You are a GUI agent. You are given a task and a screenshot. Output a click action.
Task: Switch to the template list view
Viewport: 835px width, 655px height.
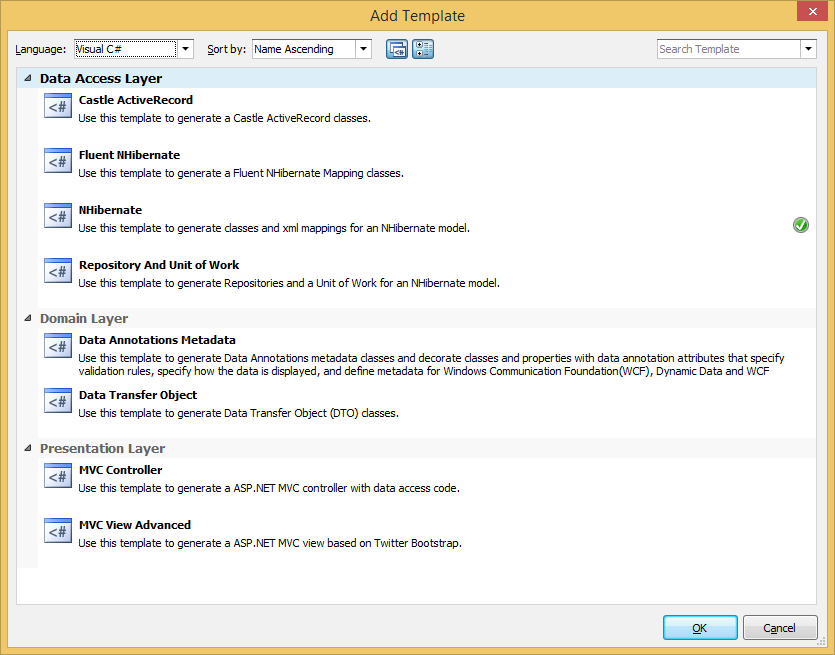pos(423,49)
